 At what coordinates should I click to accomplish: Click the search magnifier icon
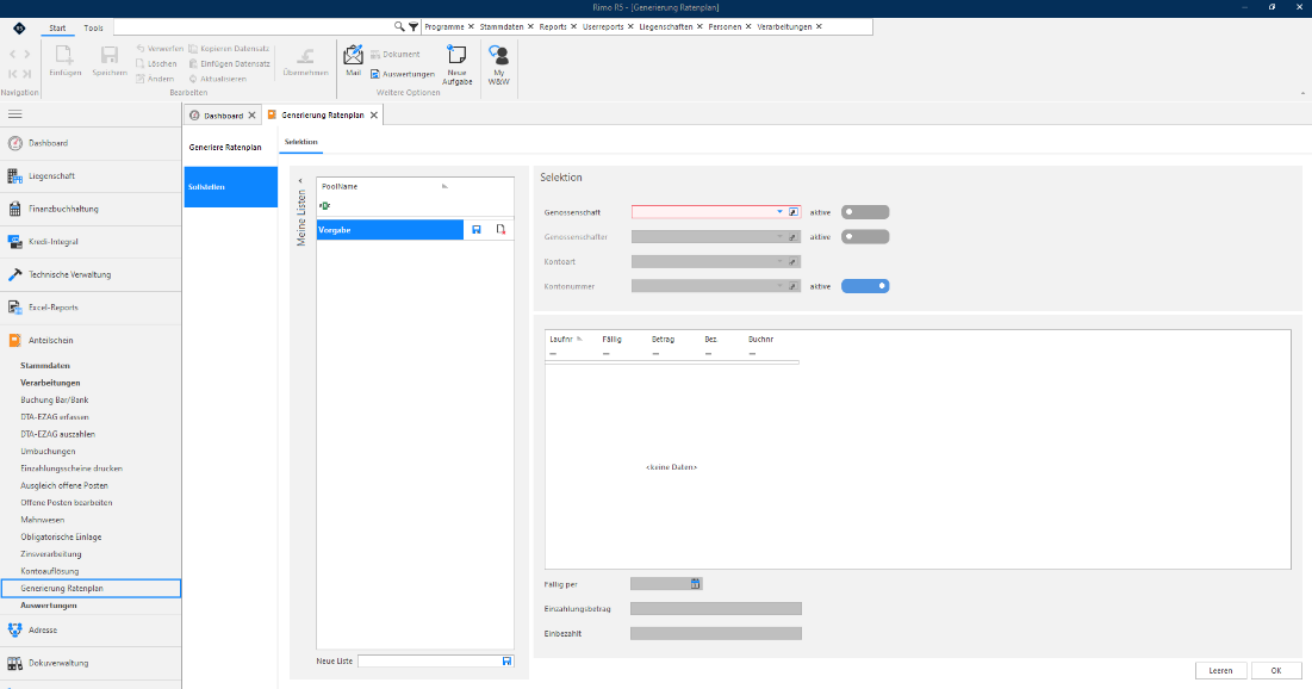[399, 27]
